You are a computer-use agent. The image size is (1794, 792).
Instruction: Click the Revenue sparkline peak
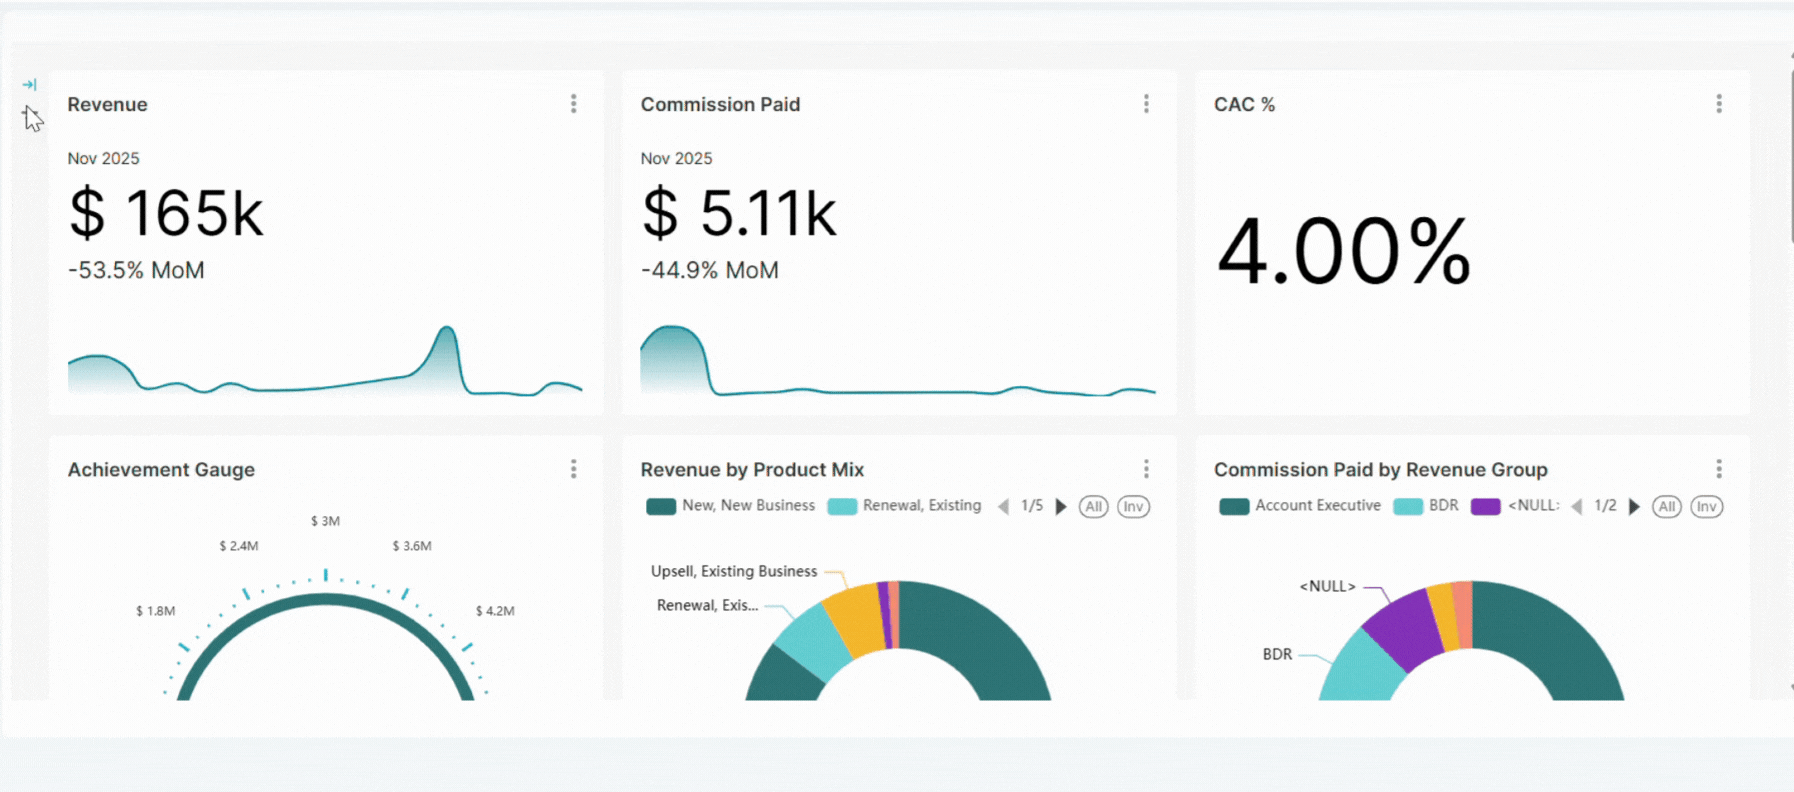(447, 330)
